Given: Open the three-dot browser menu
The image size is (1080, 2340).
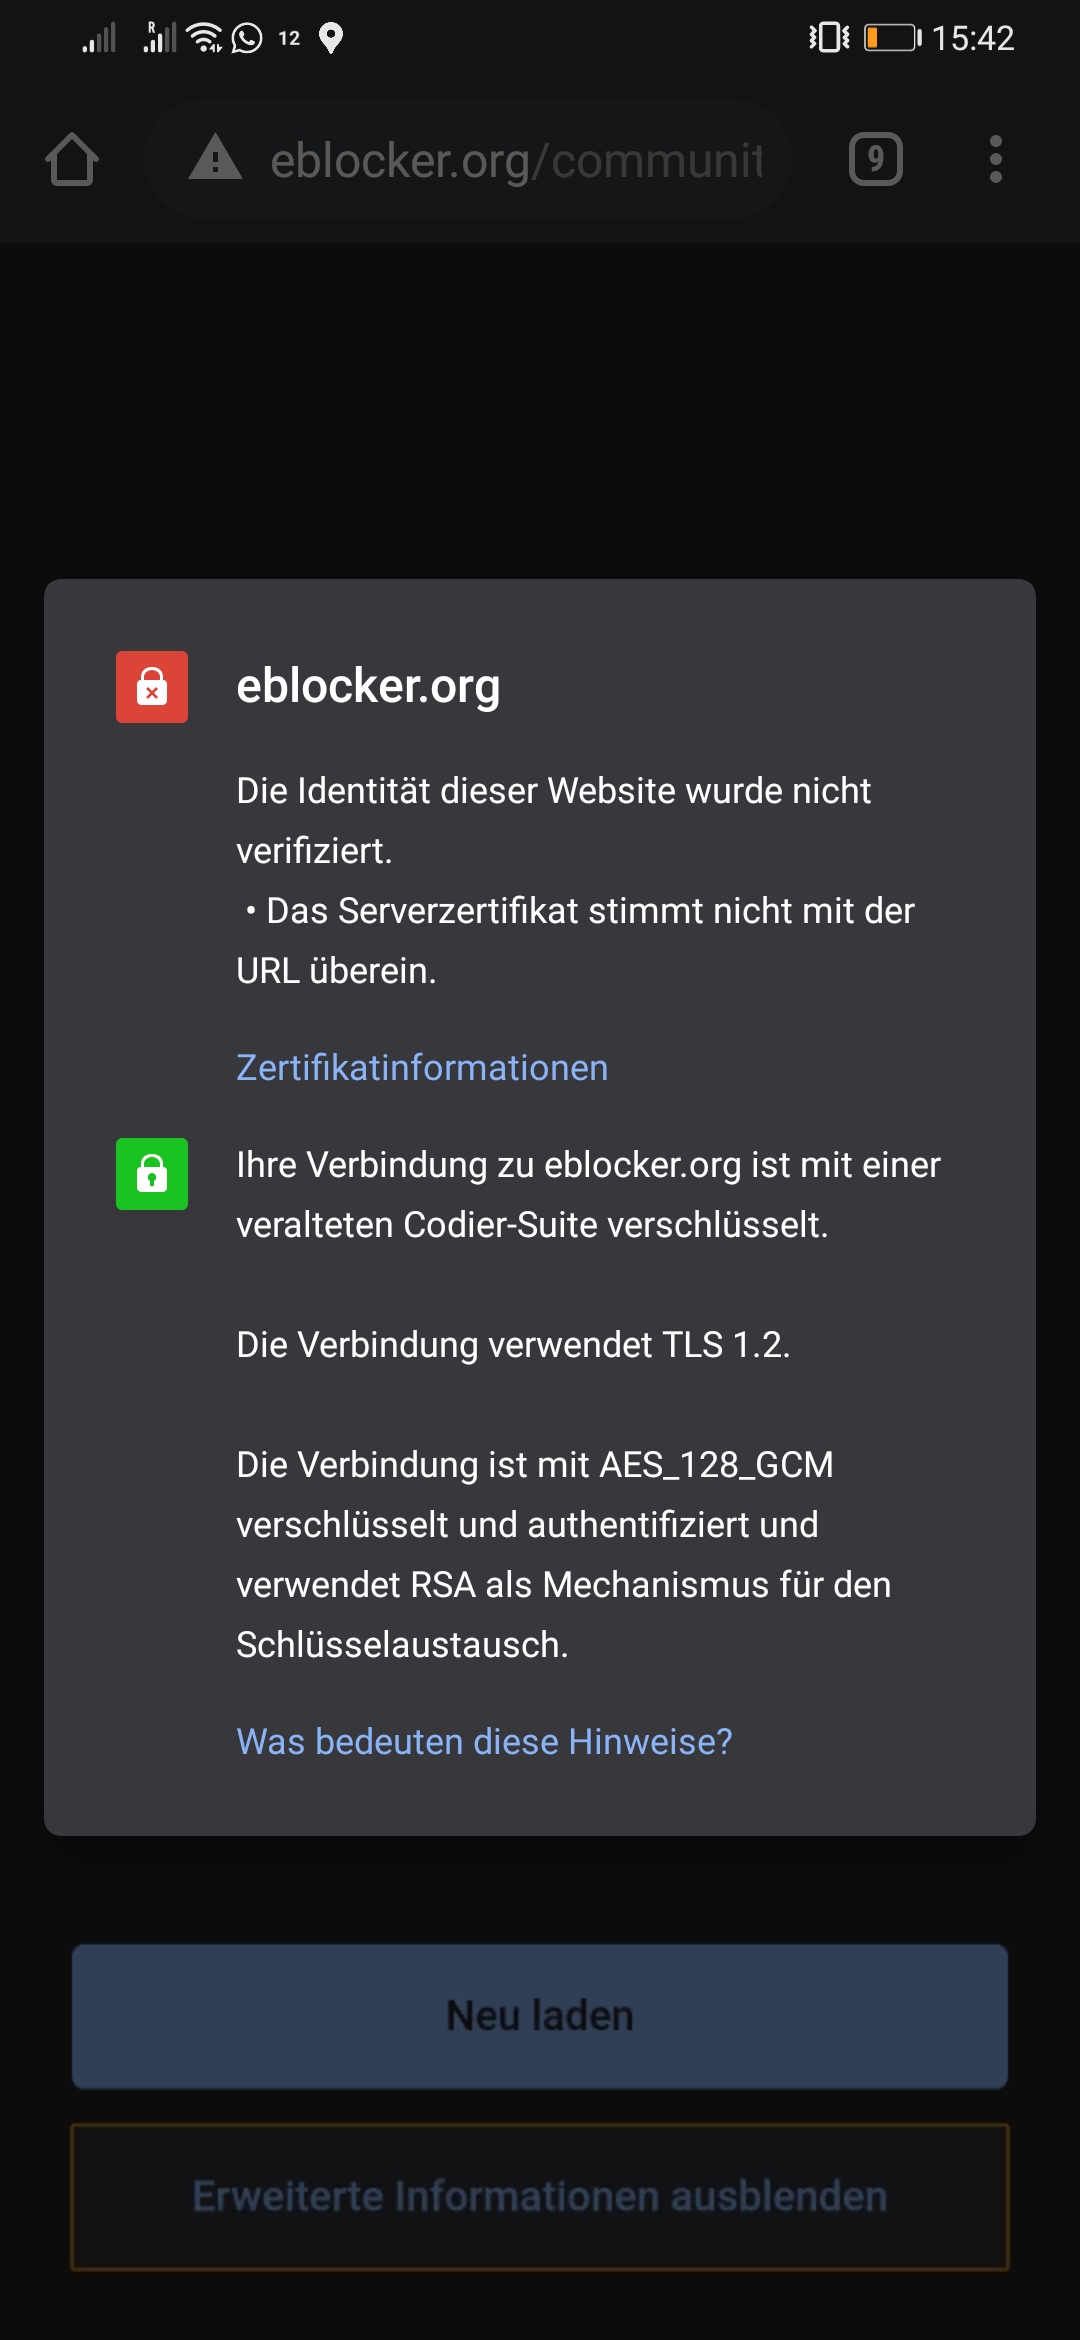Looking at the screenshot, I should tap(995, 159).
